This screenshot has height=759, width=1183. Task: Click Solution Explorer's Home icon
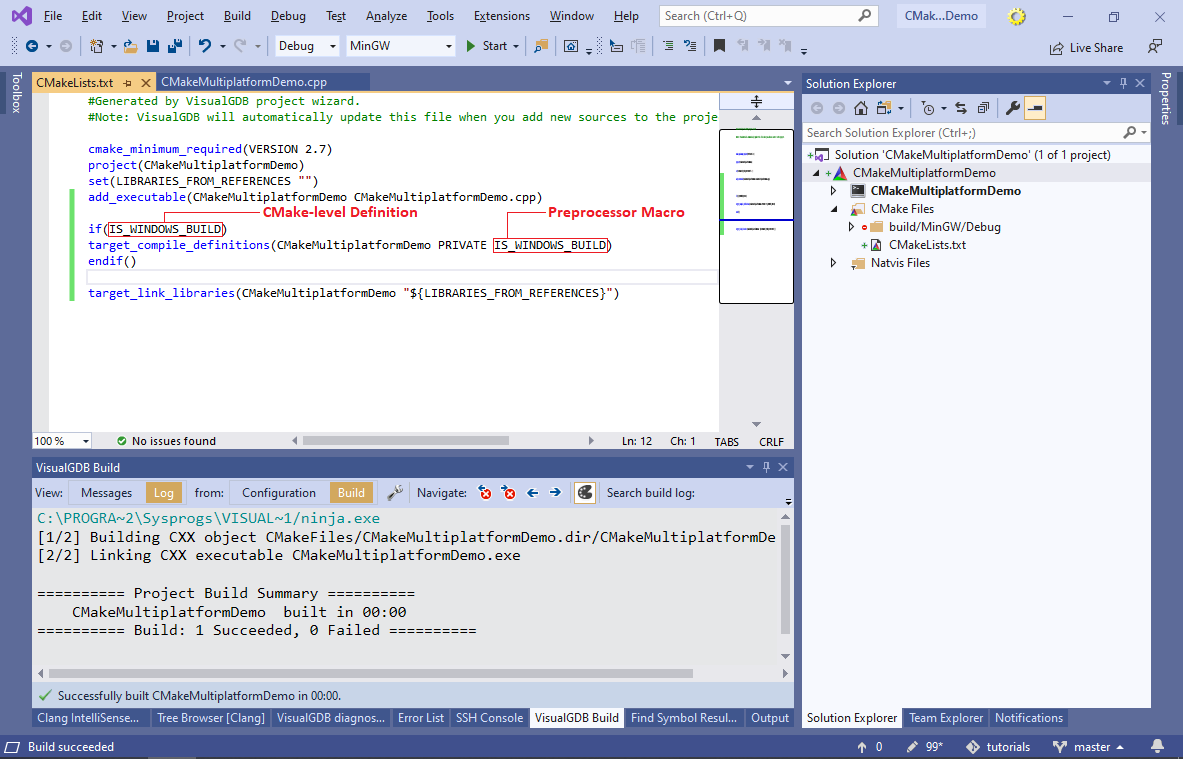click(861, 108)
